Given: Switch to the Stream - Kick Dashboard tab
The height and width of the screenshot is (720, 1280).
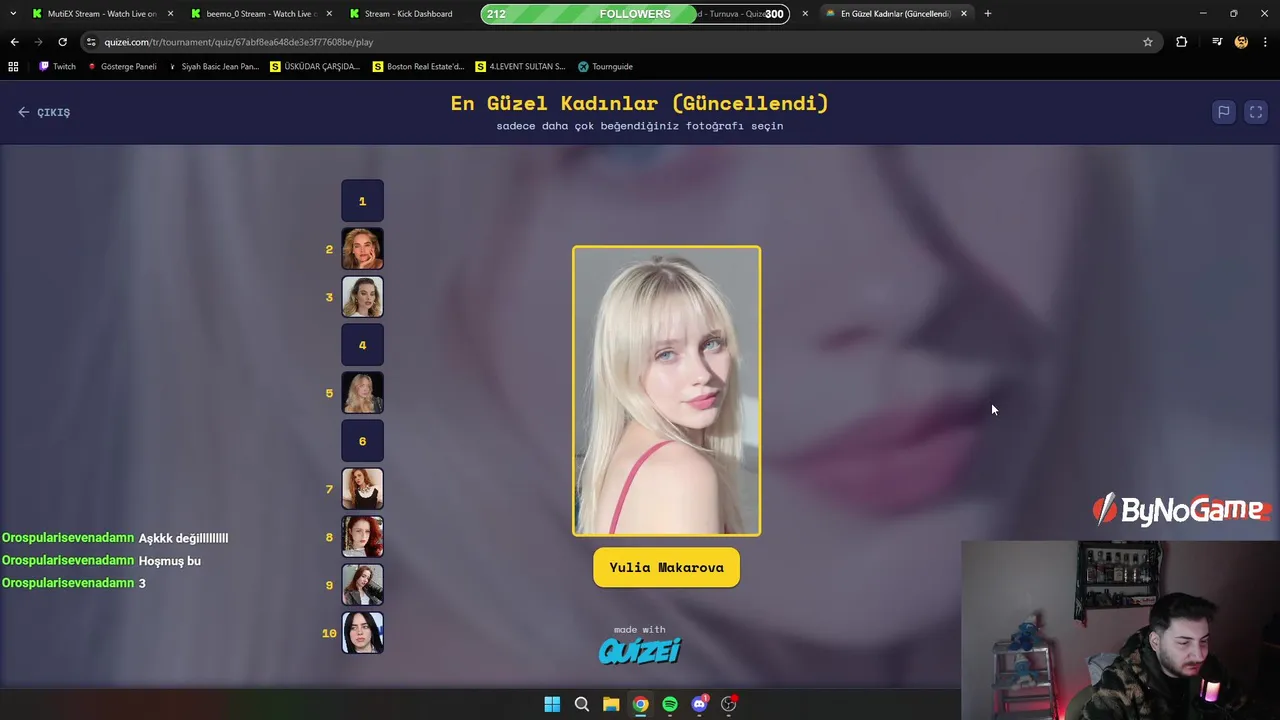Looking at the screenshot, I should click(x=408, y=14).
